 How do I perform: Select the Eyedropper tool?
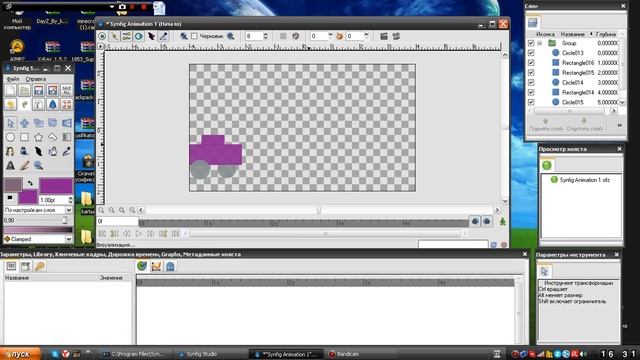[67, 151]
